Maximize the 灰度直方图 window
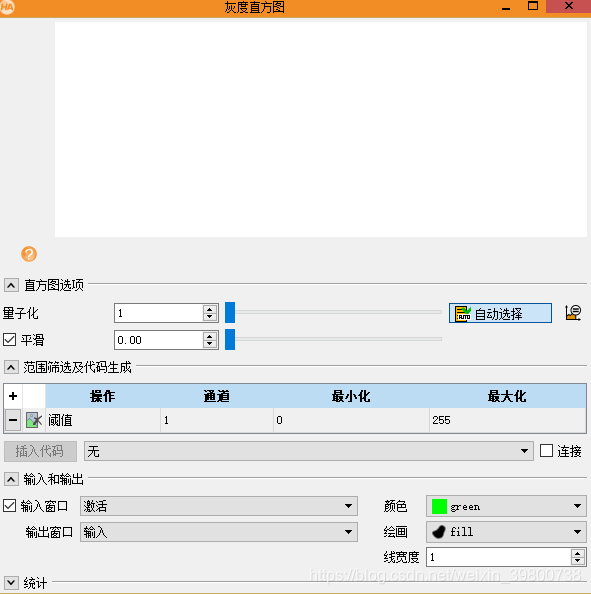Viewport: 591px width, 594px height. click(x=533, y=6)
